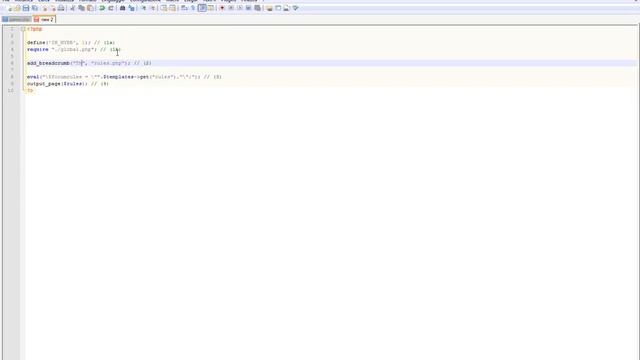This screenshot has height=360, width=640.
Task: Click the Run Macro Multiple Times icon
Action: click(x=248, y=8)
